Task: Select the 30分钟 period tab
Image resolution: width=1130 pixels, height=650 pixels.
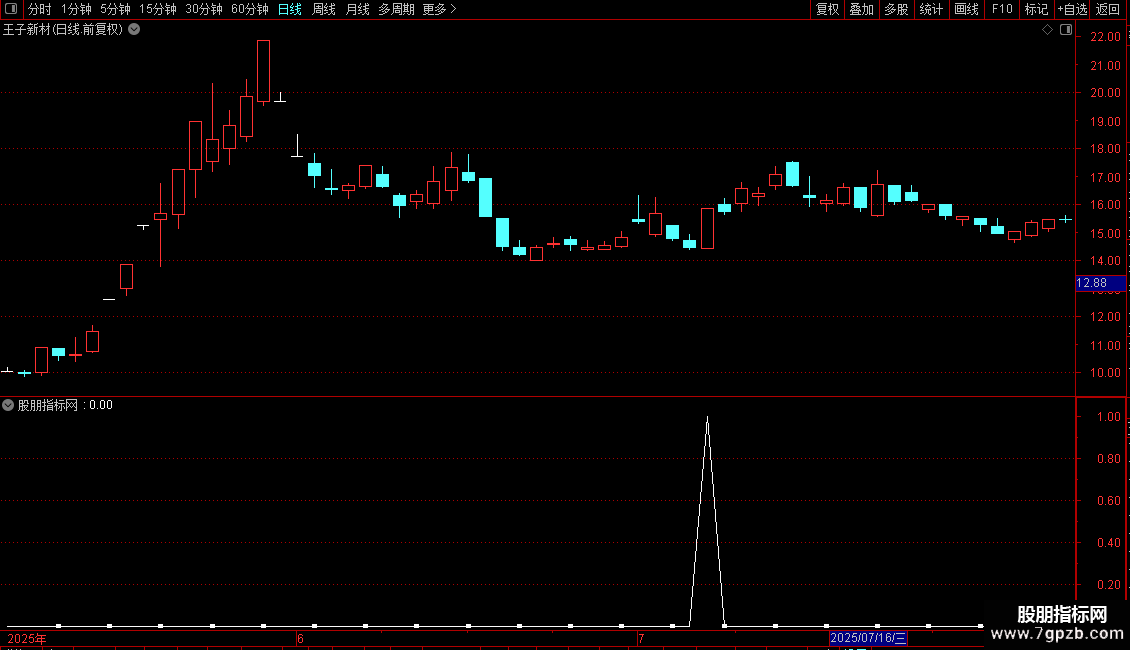Action: [203, 9]
